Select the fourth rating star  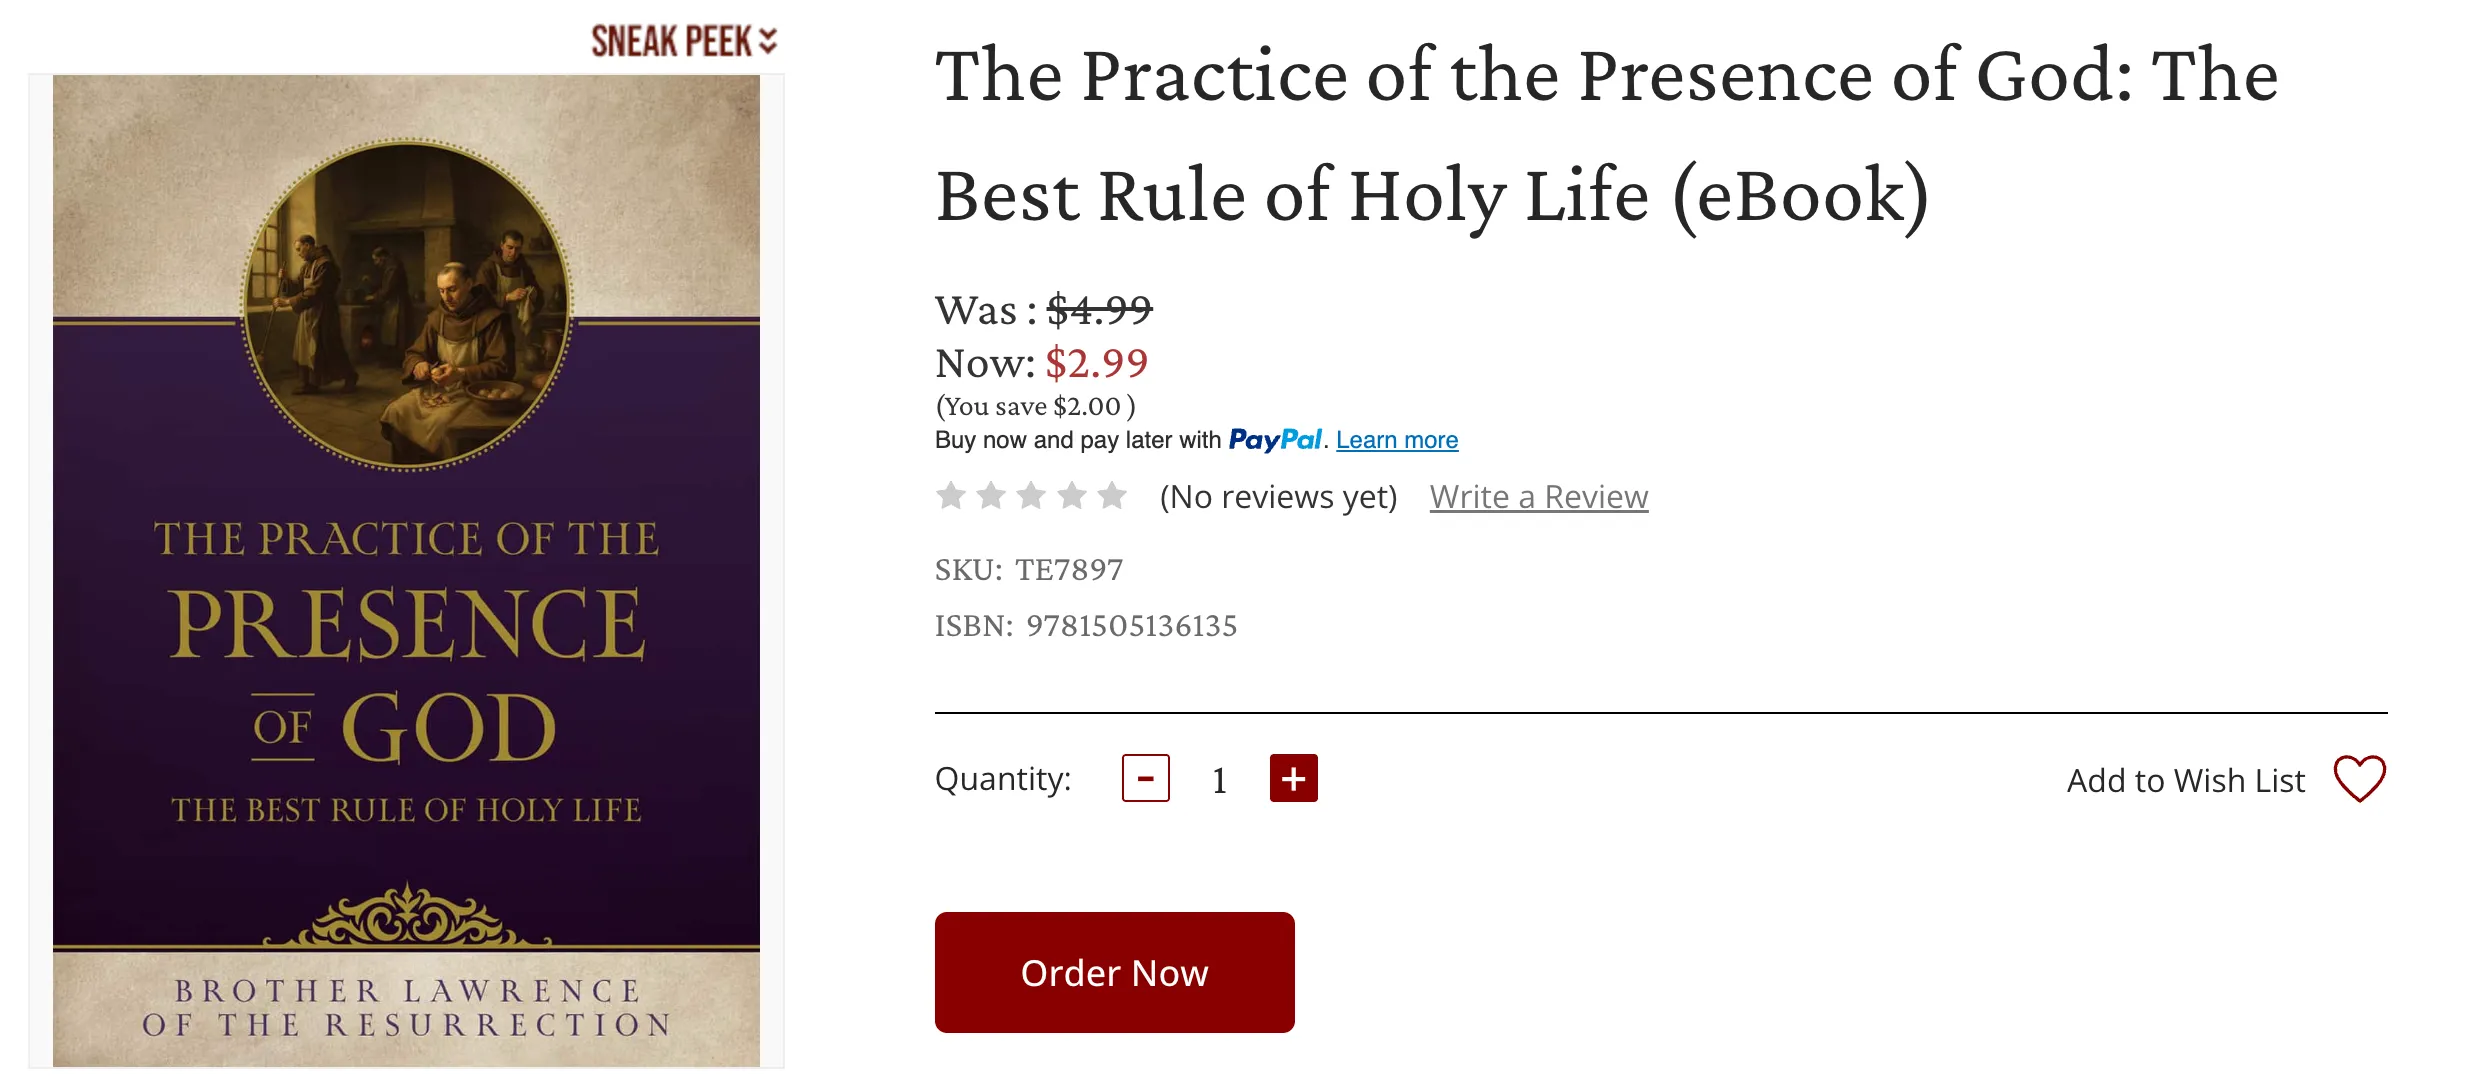[1072, 495]
